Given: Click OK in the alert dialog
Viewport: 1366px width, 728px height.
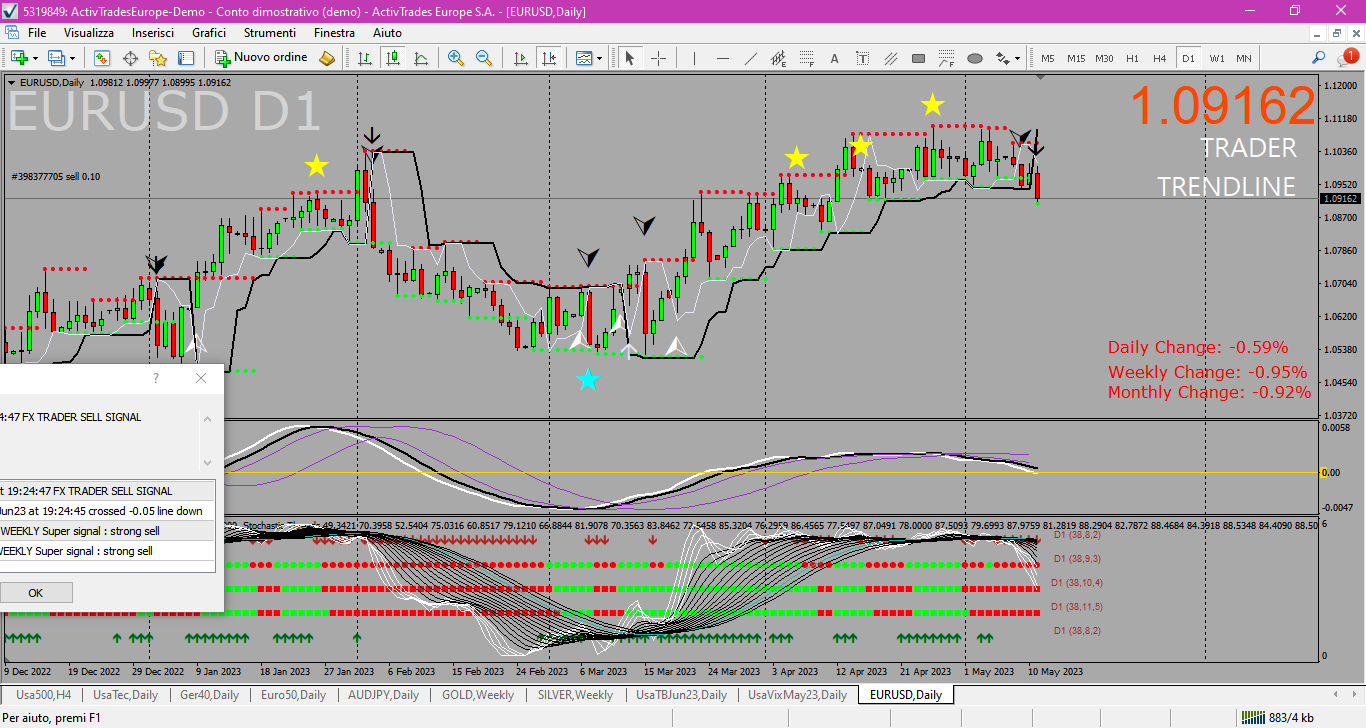Looking at the screenshot, I should click(x=35, y=593).
